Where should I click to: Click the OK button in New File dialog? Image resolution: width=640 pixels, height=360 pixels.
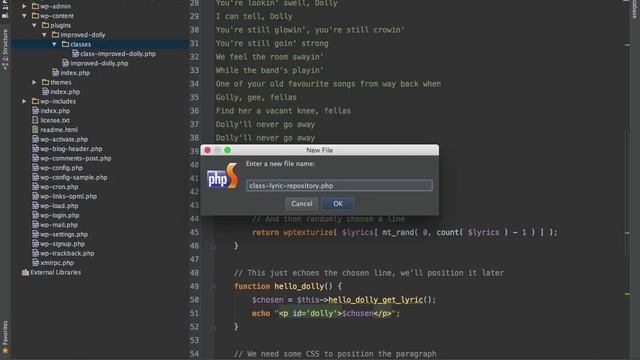pos(338,204)
